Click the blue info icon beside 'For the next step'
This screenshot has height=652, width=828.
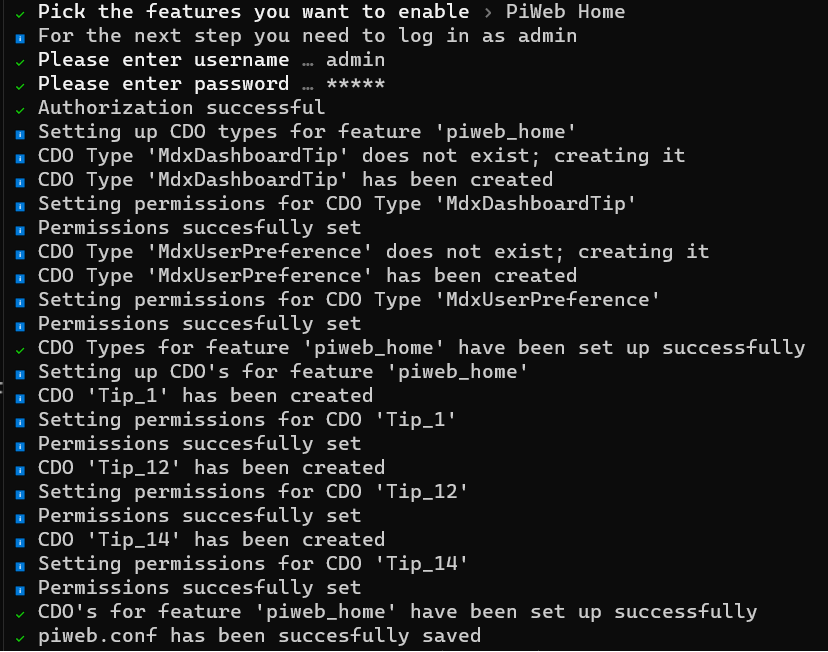click(20, 37)
